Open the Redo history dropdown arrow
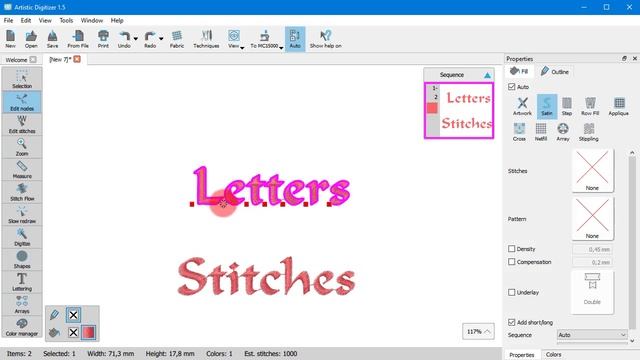The height and width of the screenshot is (360, 640). pyautogui.click(x=161, y=39)
